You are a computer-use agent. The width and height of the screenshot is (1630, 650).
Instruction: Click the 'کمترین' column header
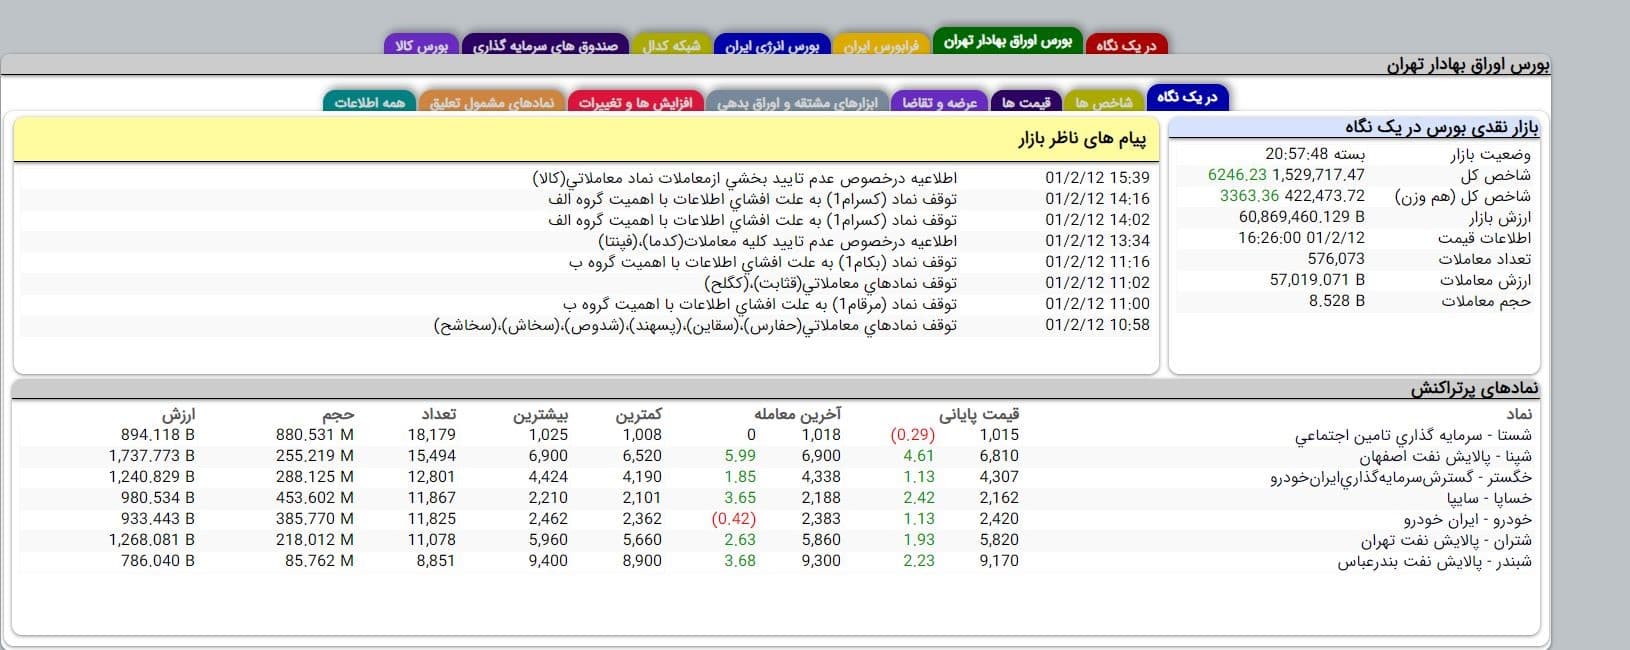tap(638, 414)
